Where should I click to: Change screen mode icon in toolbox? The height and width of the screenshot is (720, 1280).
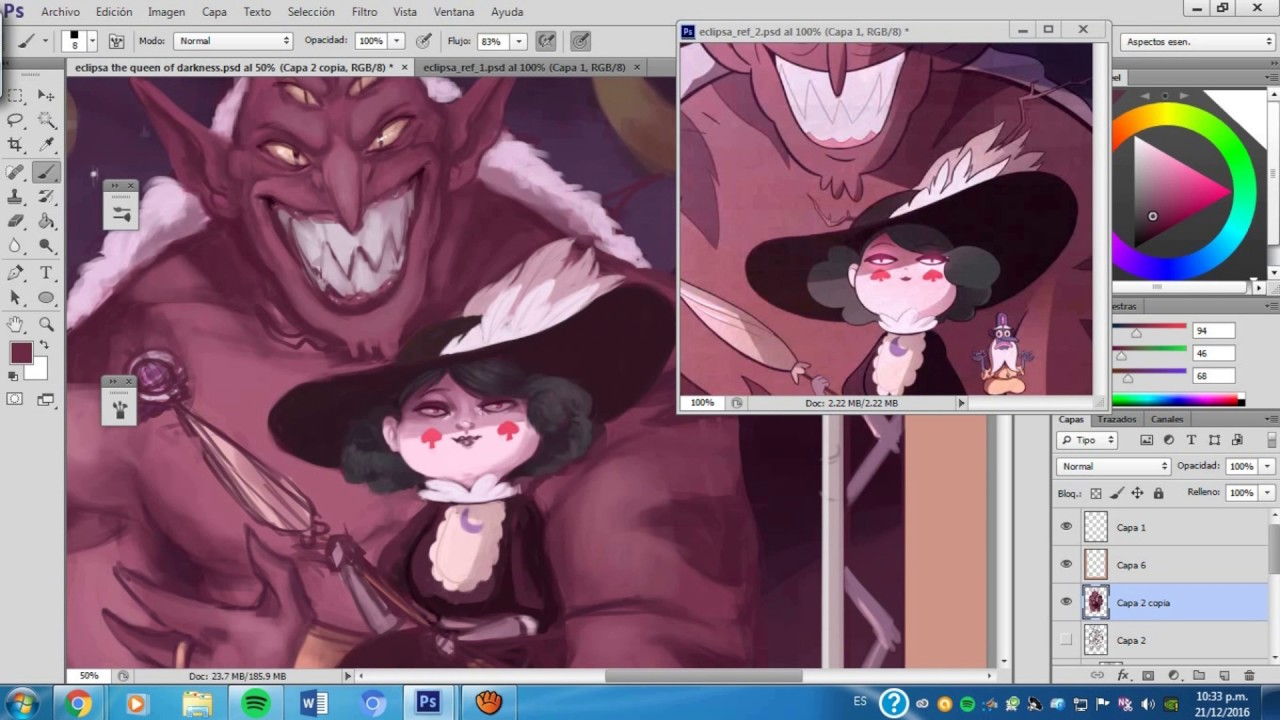point(45,399)
